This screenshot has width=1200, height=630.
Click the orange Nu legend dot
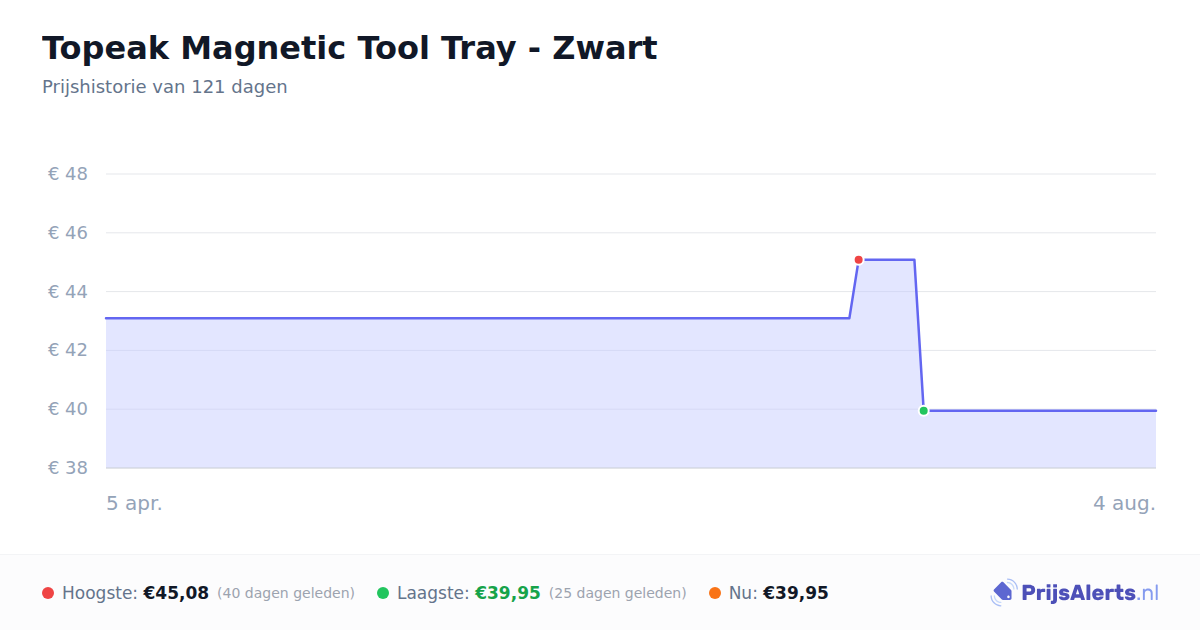click(x=715, y=593)
